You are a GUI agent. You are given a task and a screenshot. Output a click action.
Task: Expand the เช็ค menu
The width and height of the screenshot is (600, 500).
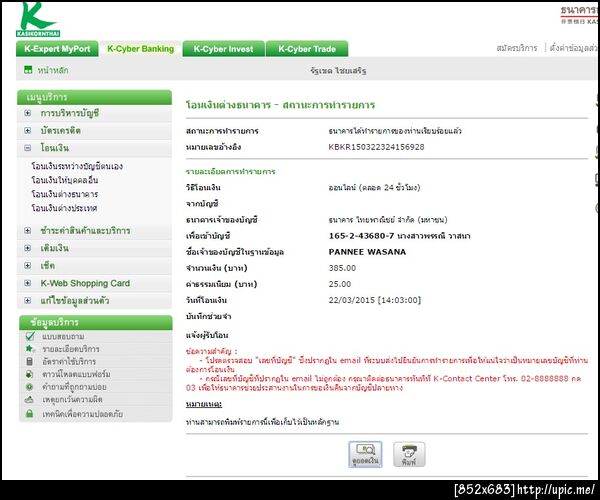click(28, 265)
